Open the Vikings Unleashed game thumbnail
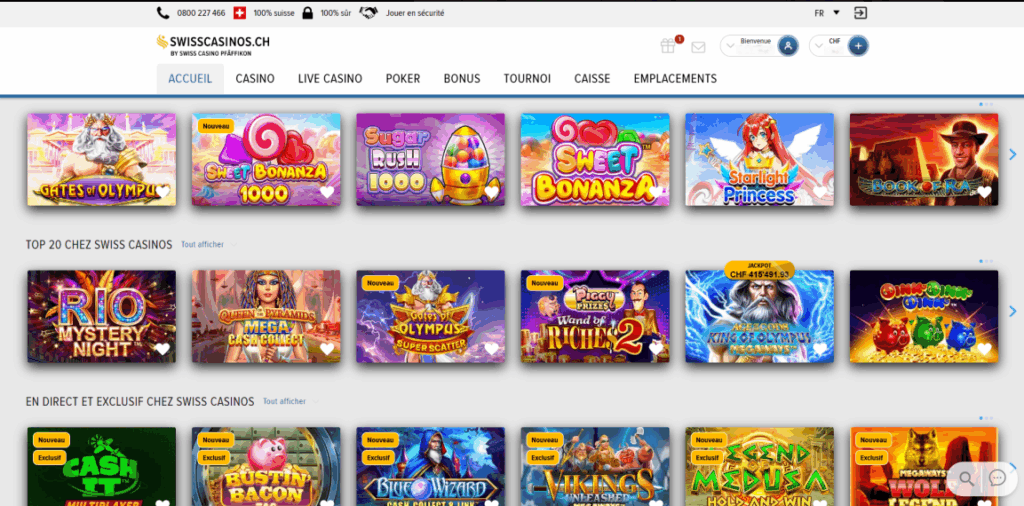1024x506 pixels. 595,466
